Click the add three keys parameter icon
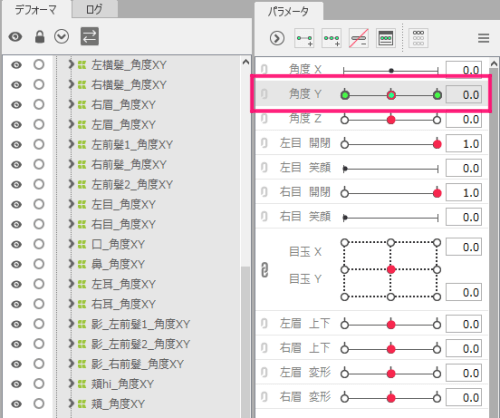 tap(331, 38)
